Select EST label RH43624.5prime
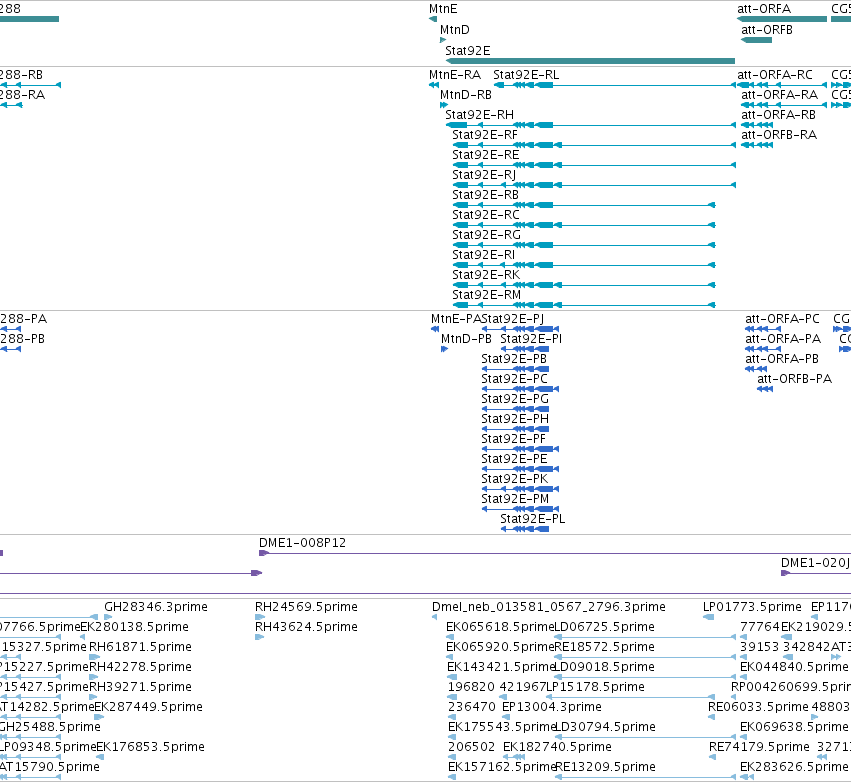 click(x=306, y=627)
